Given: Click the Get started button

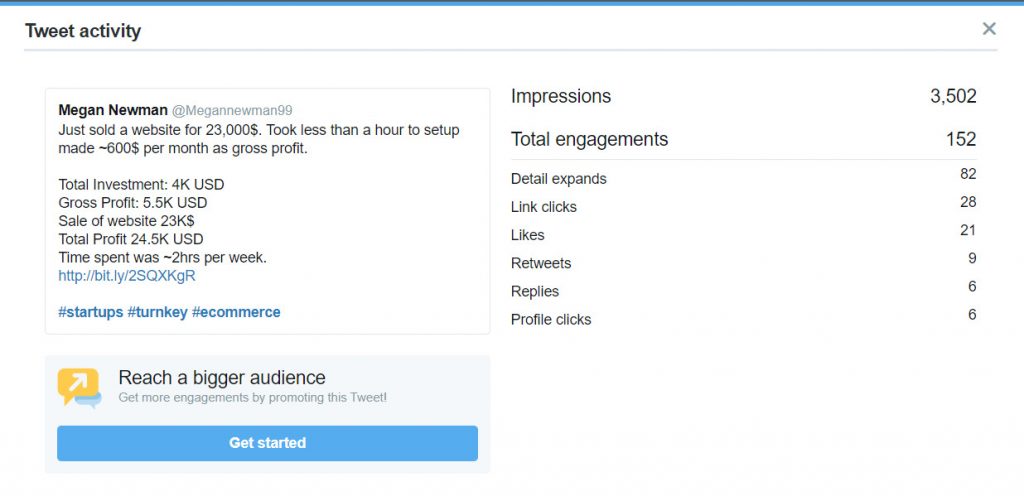Looking at the screenshot, I should (x=267, y=443).
